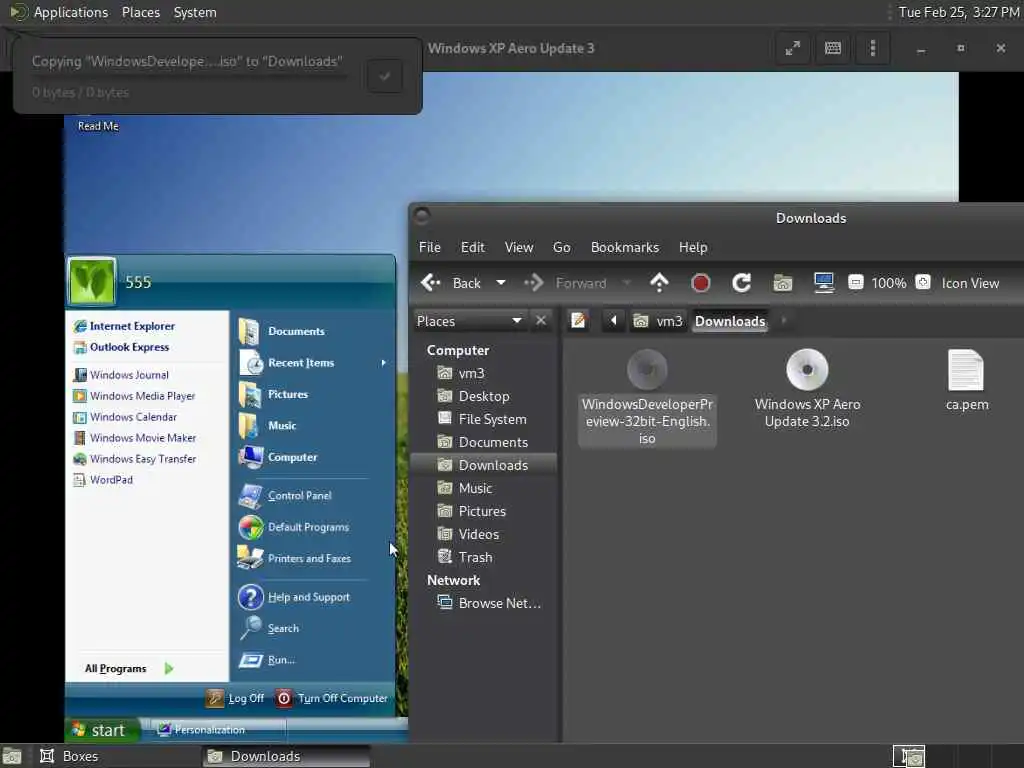The height and width of the screenshot is (768, 1024).
Task: Select Videos in Places sidebar
Action: click(x=484, y=534)
